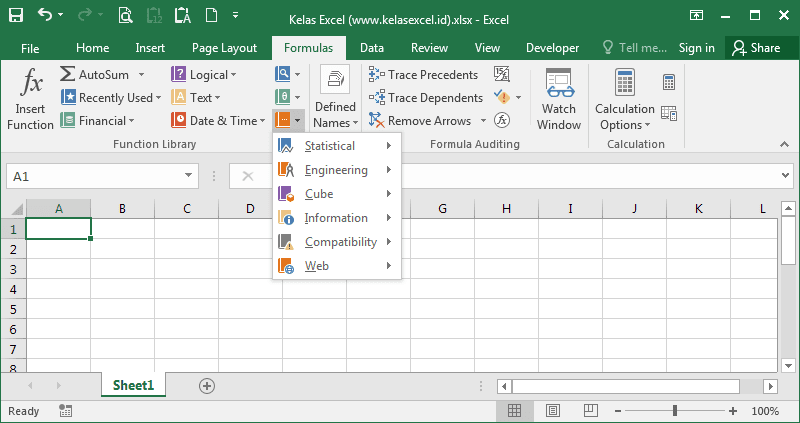Image resolution: width=800 pixels, height=423 pixels.
Task: Click Trace Dependents
Action: (x=426, y=97)
